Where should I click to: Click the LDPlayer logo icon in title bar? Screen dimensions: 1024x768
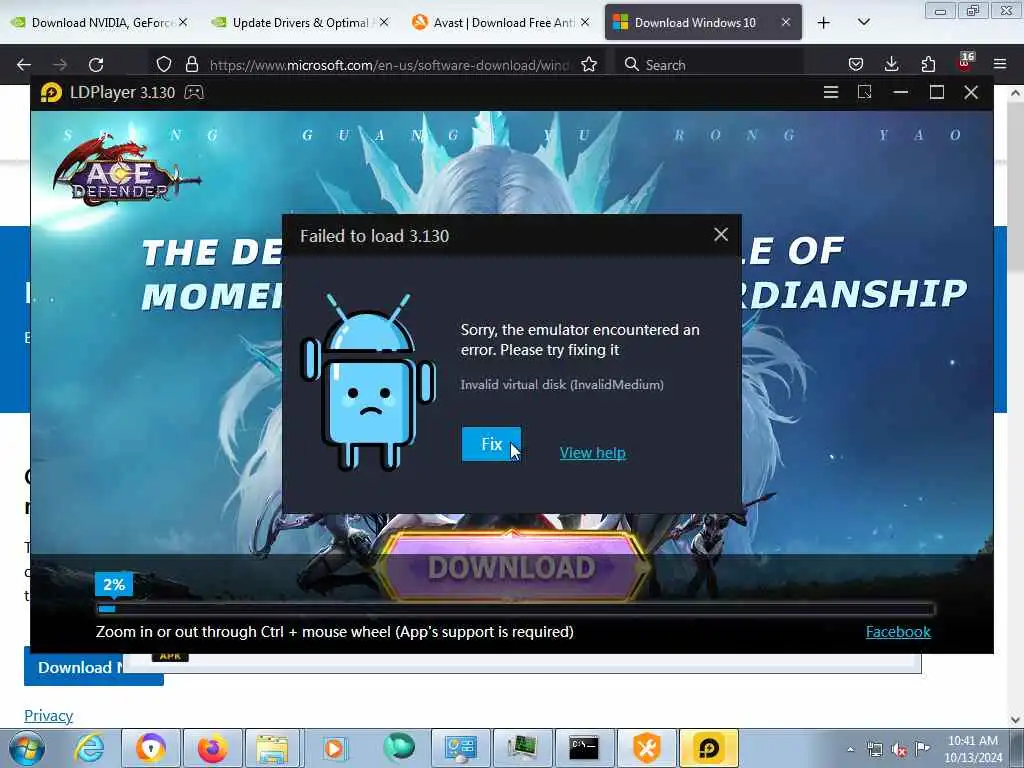click(x=51, y=92)
